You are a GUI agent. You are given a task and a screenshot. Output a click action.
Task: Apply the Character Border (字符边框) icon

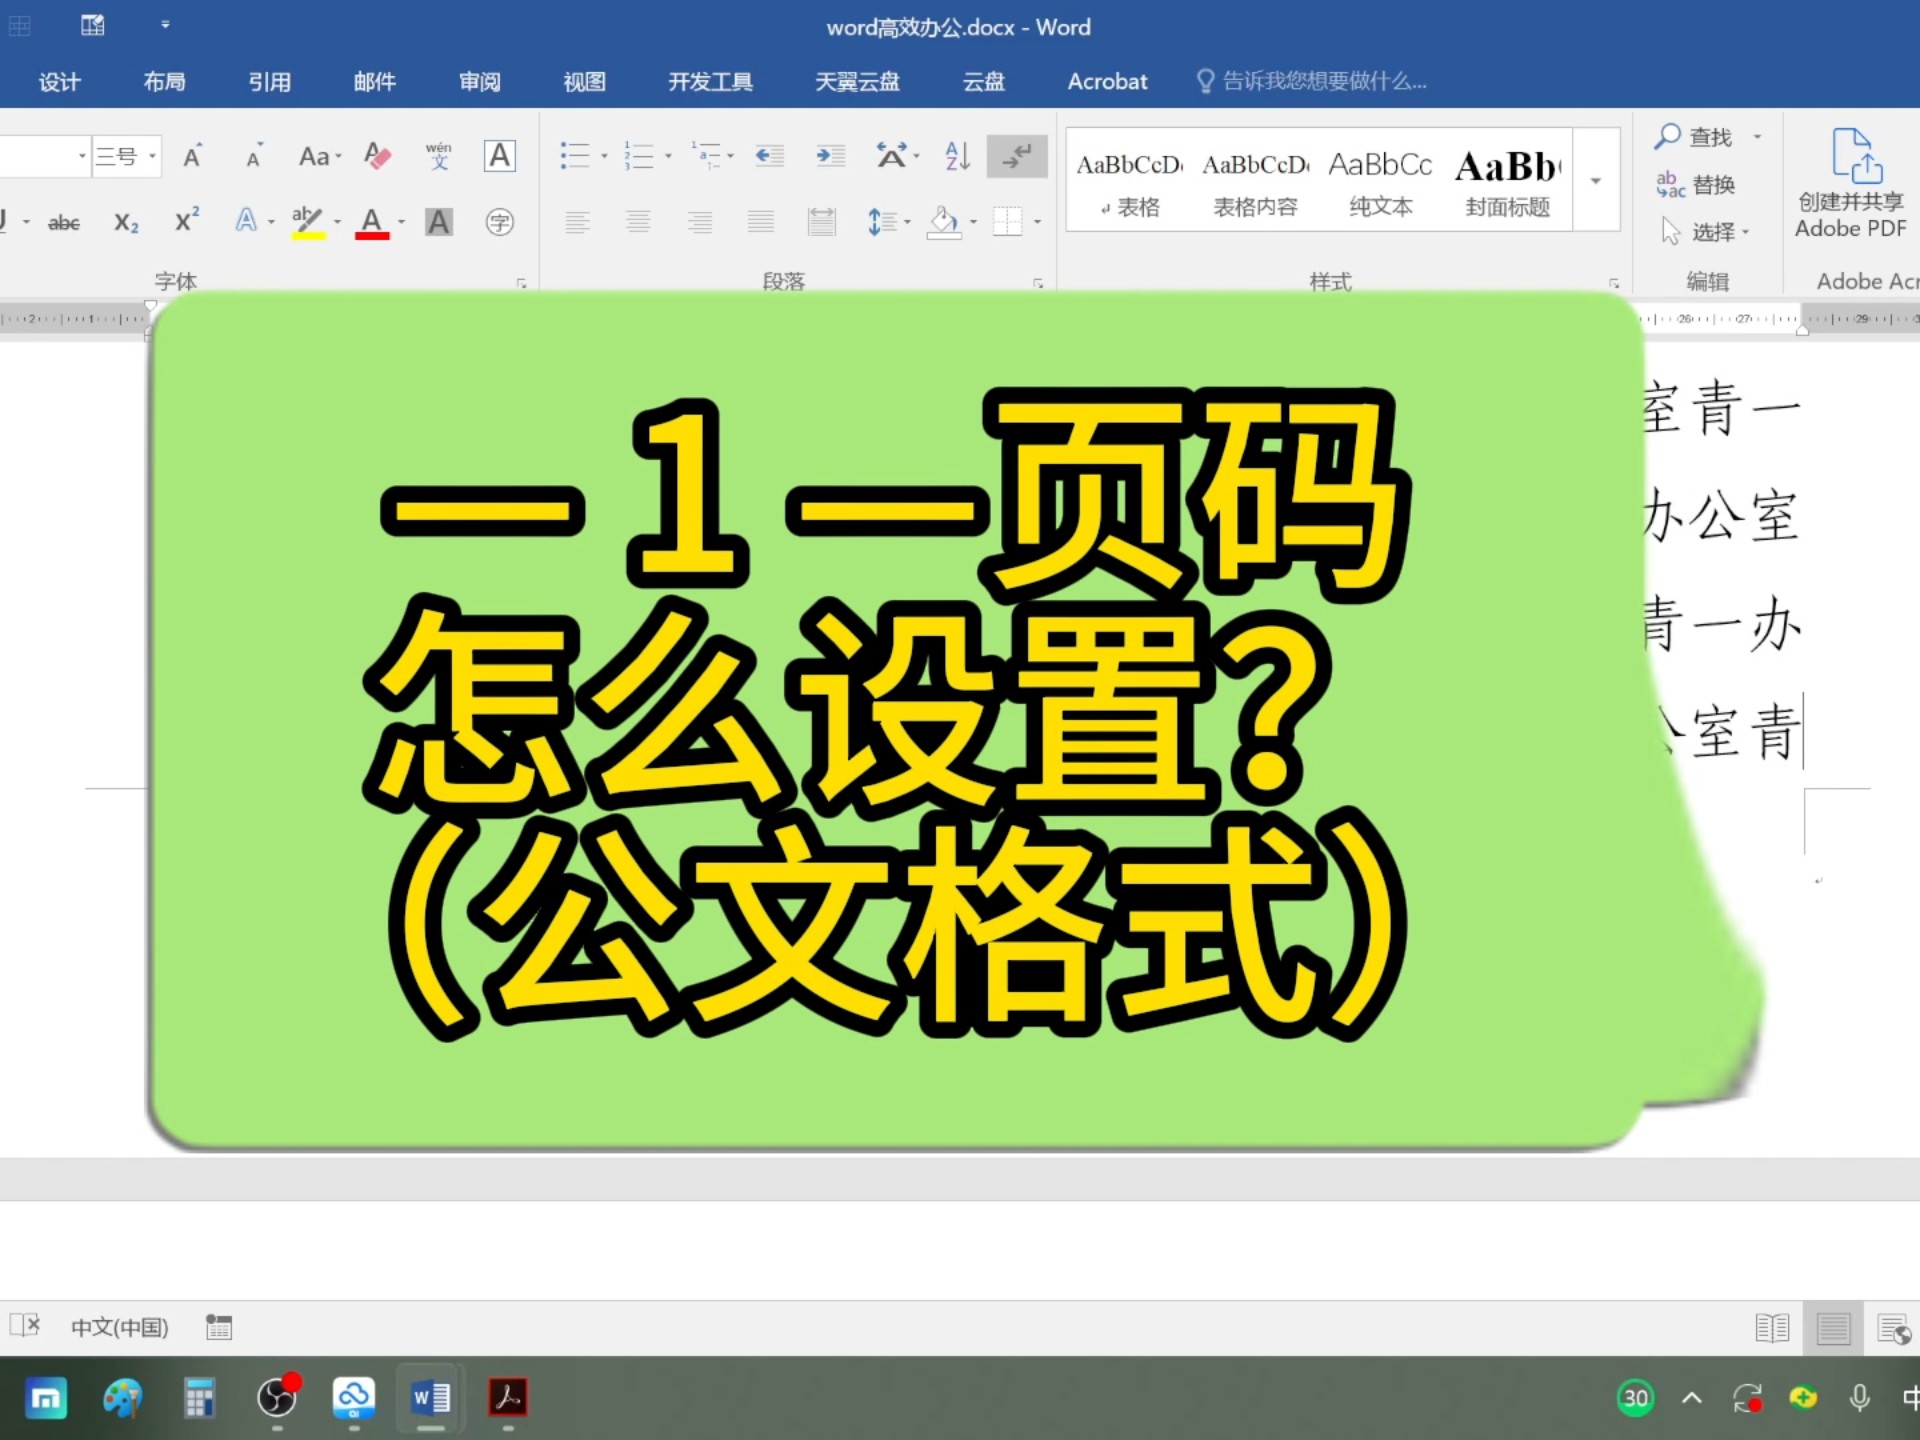click(499, 156)
